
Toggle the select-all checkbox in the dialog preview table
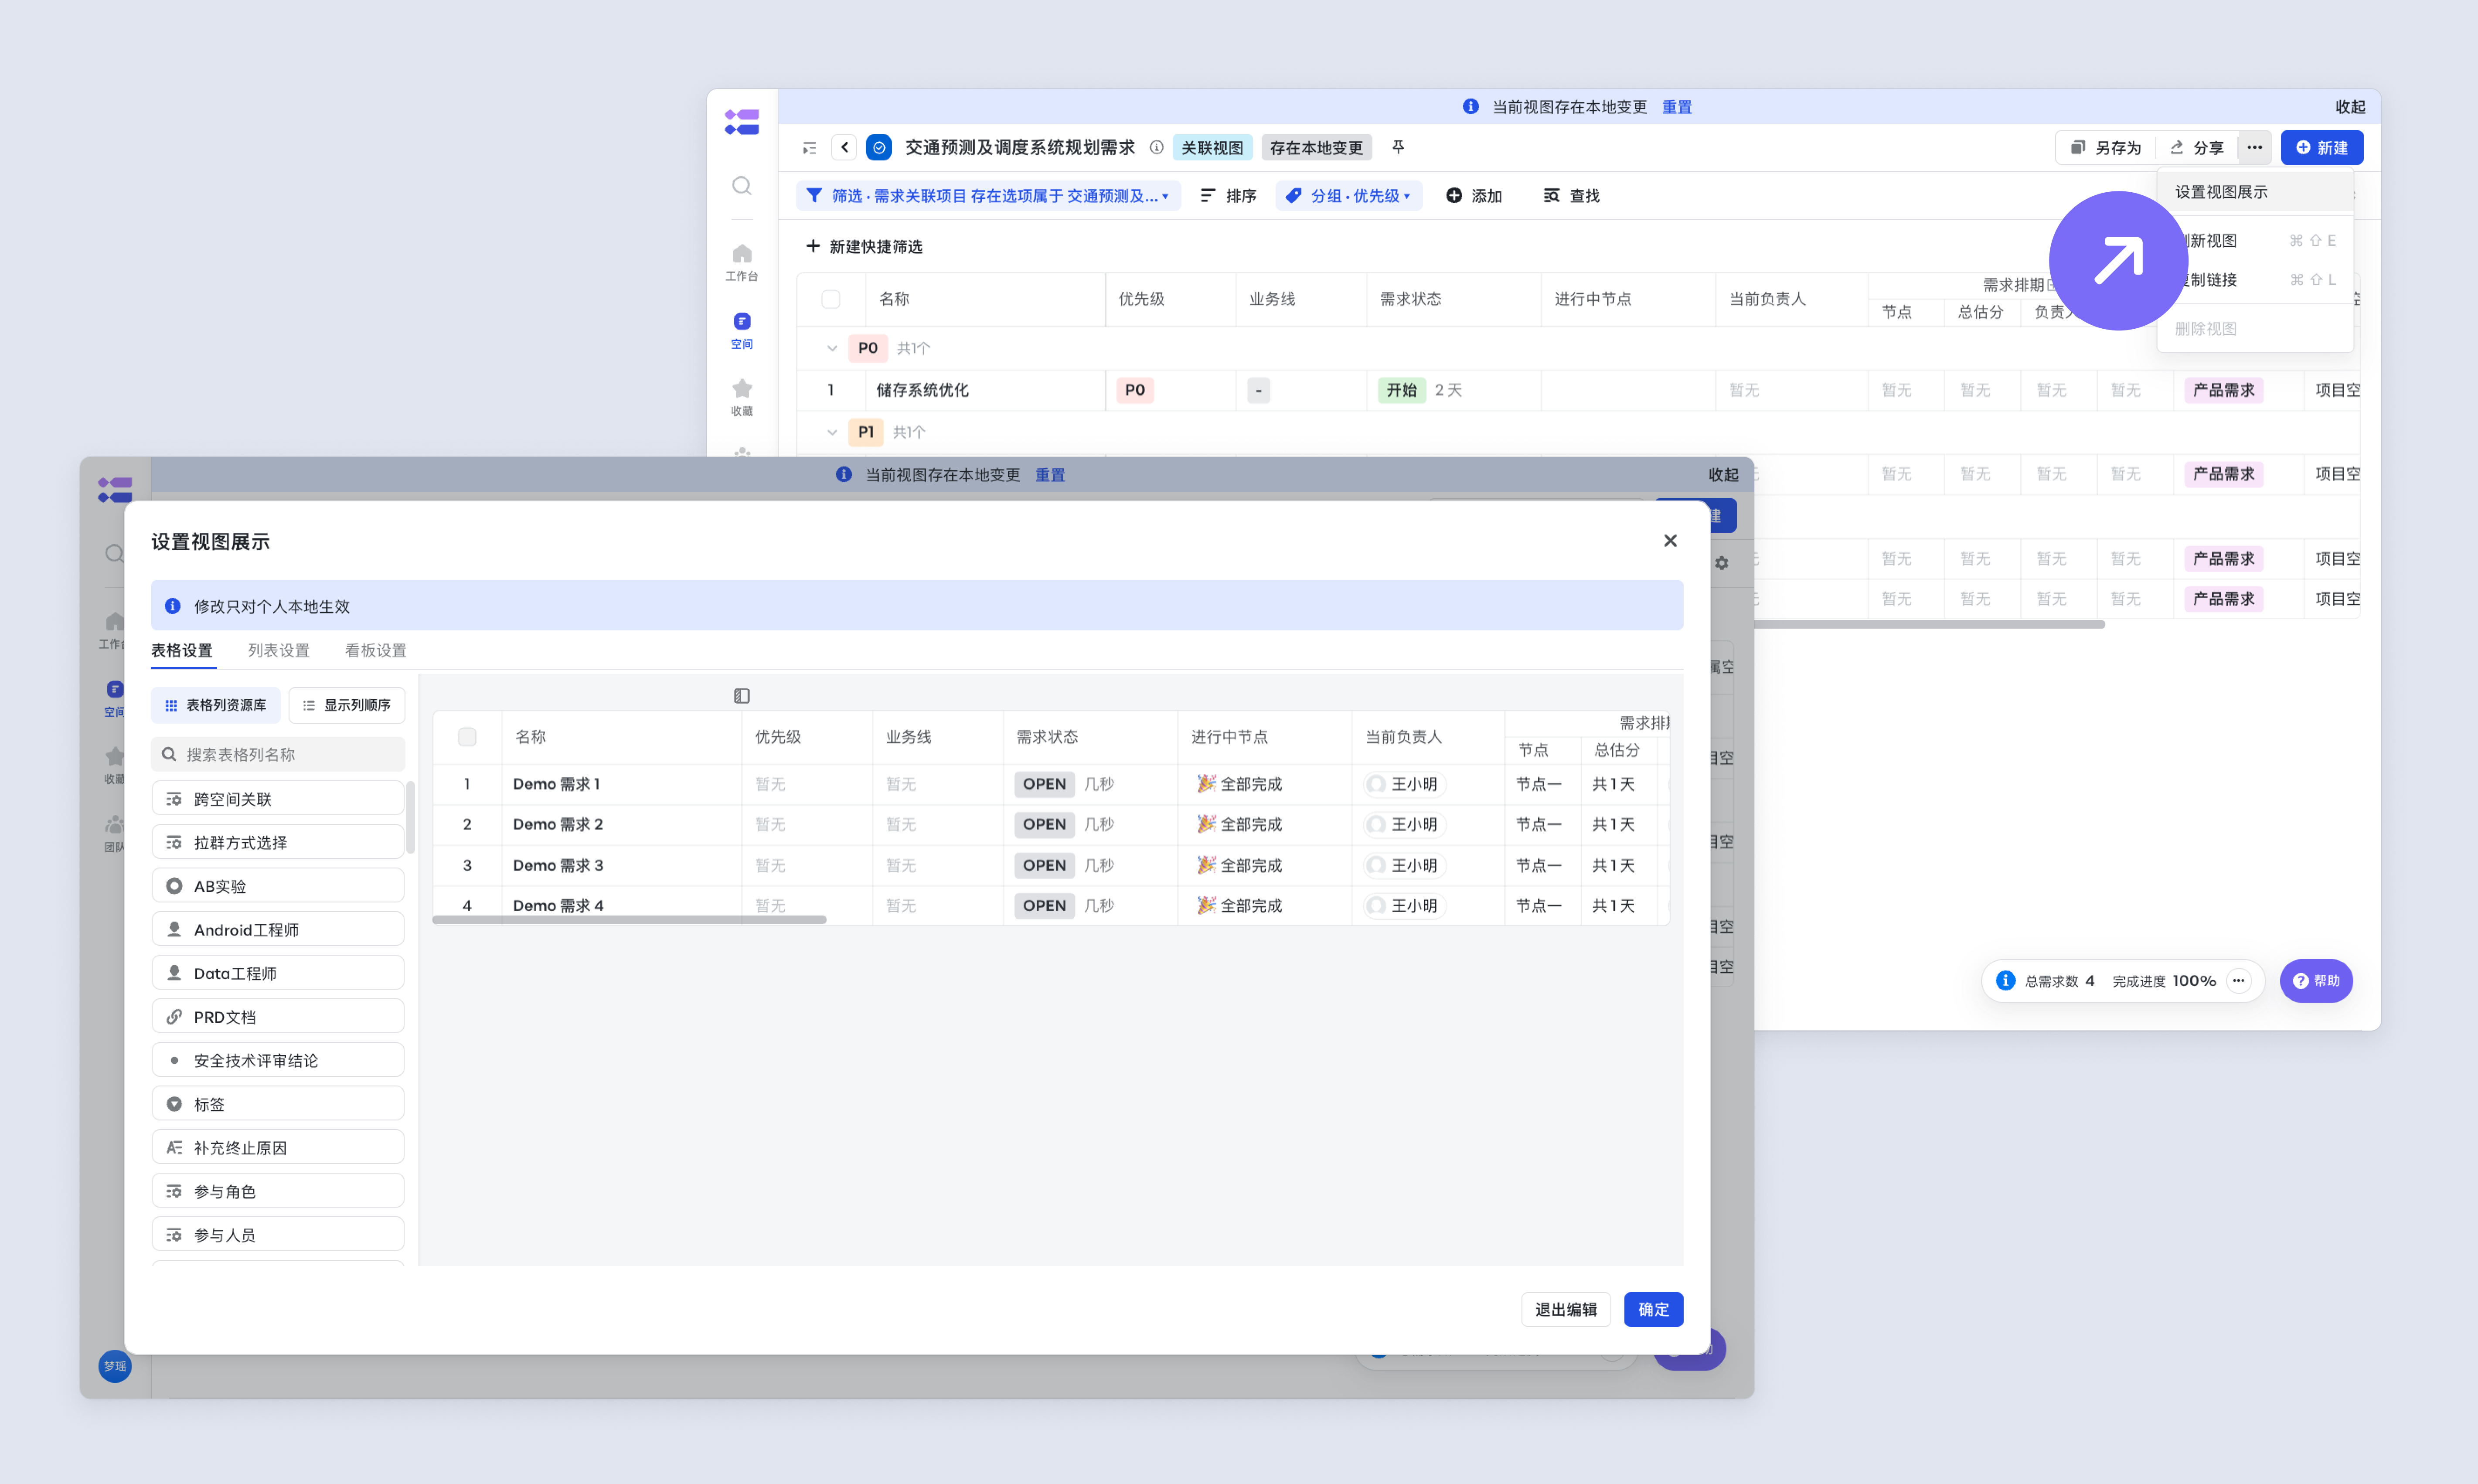(x=467, y=737)
